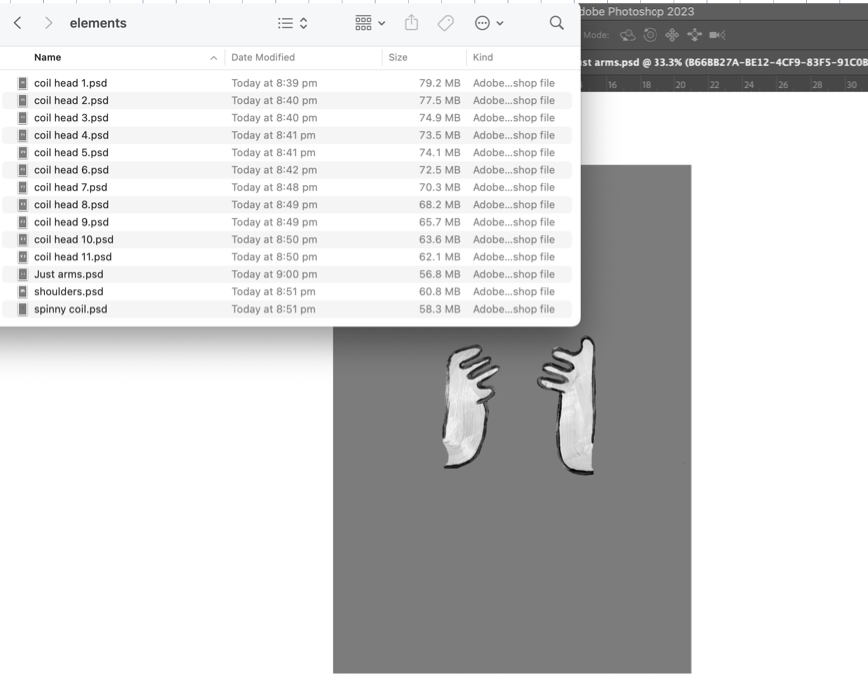868x694 pixels.
Task: Click the Finder forward navigation arrow
Action: click(48, 23)
